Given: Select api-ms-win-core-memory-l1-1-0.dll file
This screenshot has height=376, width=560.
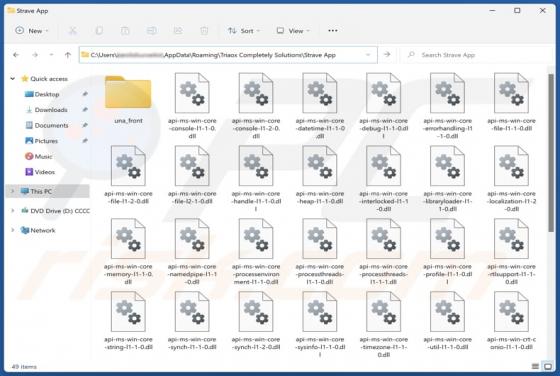Looking at the screenshot, I should [128, 251].
